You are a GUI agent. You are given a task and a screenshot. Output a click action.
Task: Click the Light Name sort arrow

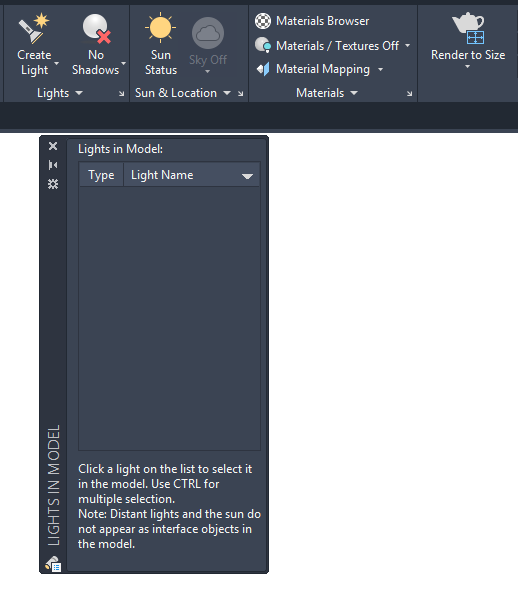247,176
